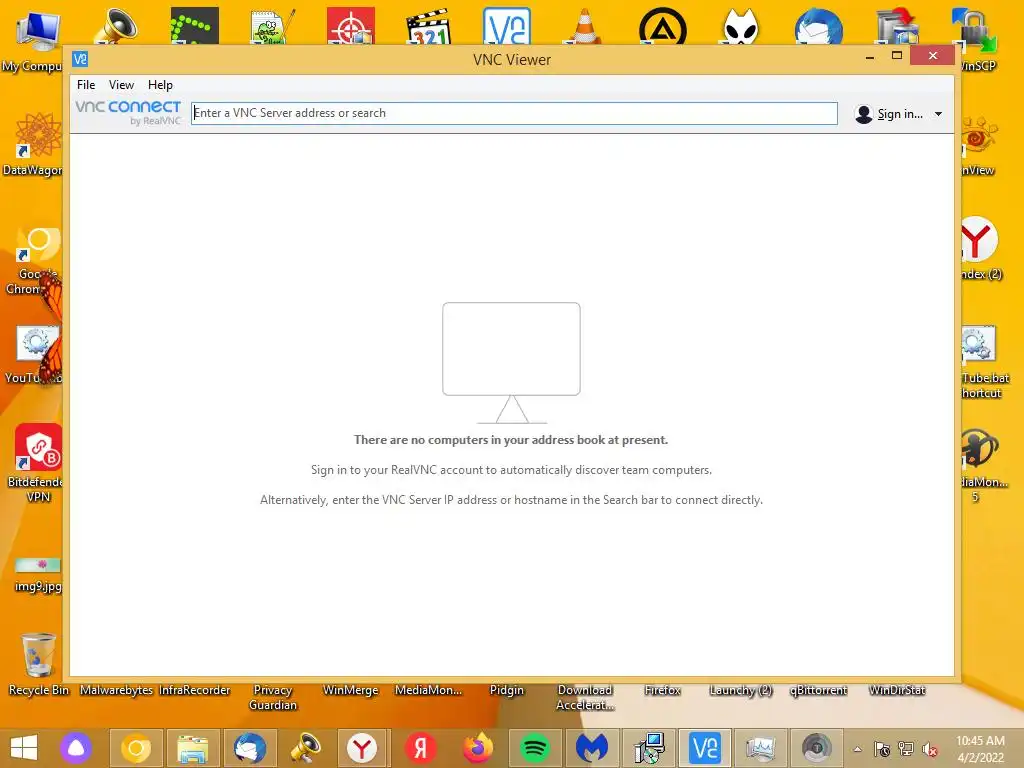
Task: Close the VNC Viewer window
Action: [933, 56]
